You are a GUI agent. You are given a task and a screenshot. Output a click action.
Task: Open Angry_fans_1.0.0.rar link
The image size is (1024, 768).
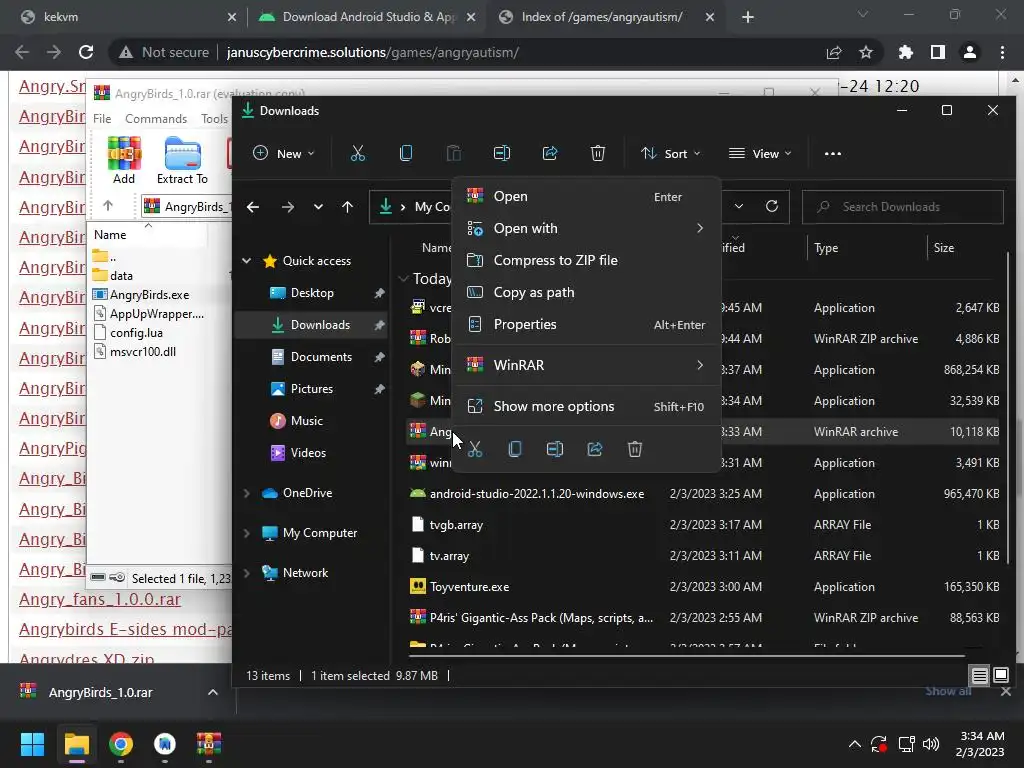click(99, 600)
